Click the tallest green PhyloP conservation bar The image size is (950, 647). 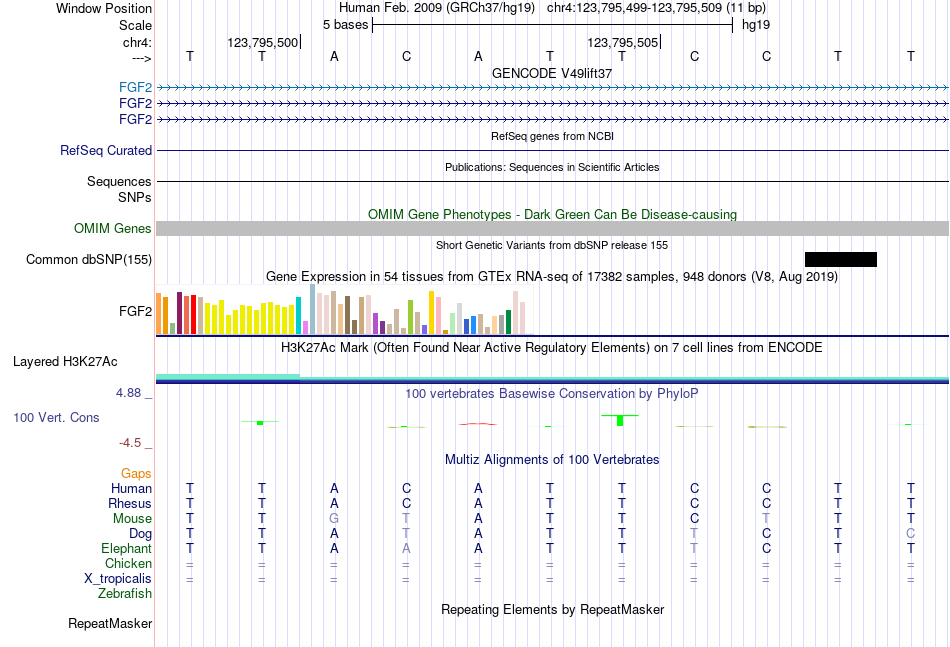pos(620,420)
